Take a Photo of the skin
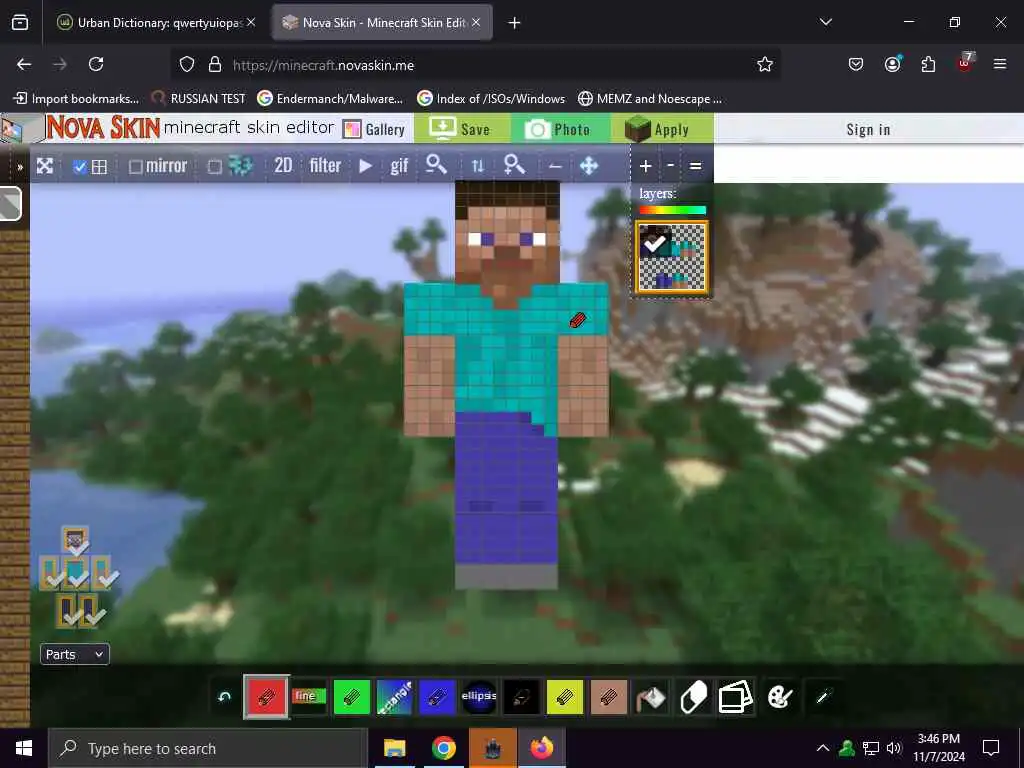Viewport: 1024px width, 768px height. 560,129
